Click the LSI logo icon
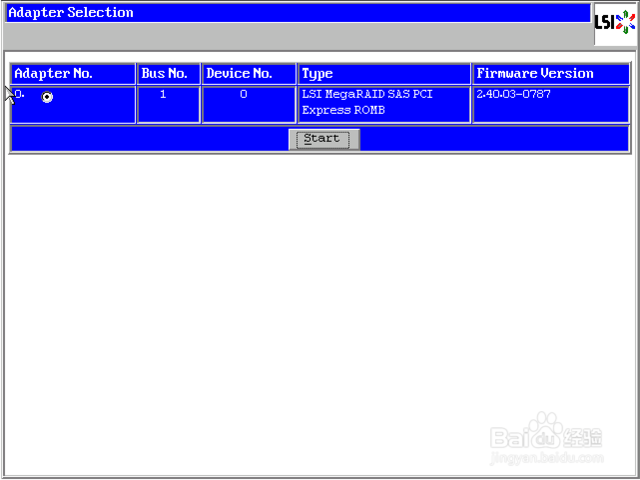Screen dimensions: 640x480 point(615,22)
